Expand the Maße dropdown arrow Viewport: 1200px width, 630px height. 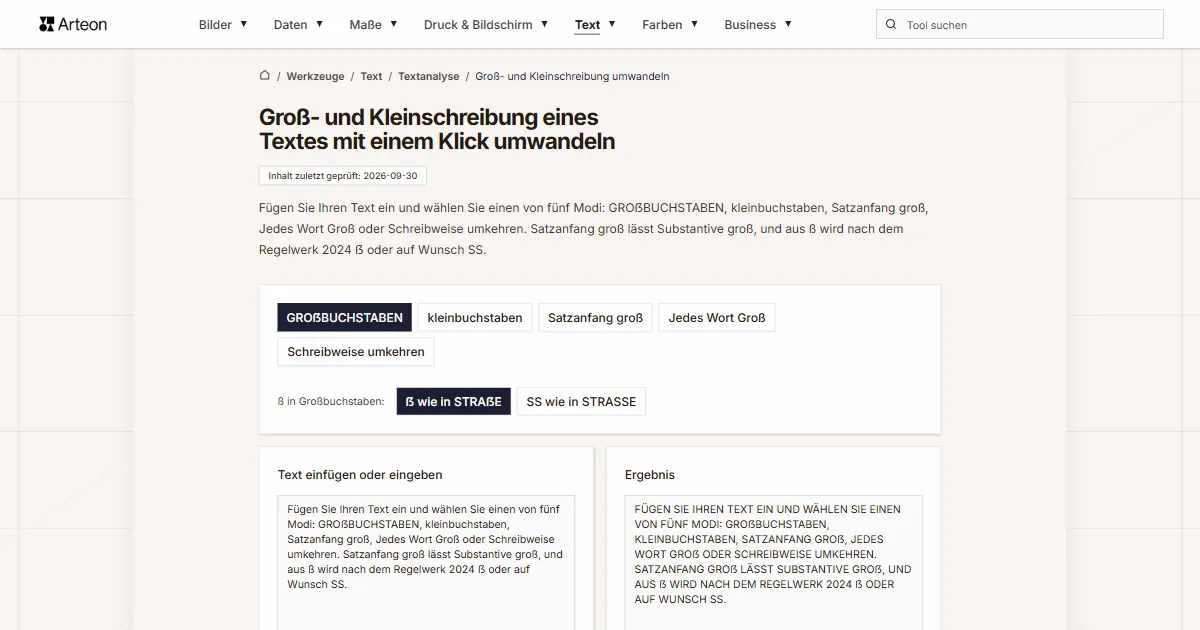(393, 24)
